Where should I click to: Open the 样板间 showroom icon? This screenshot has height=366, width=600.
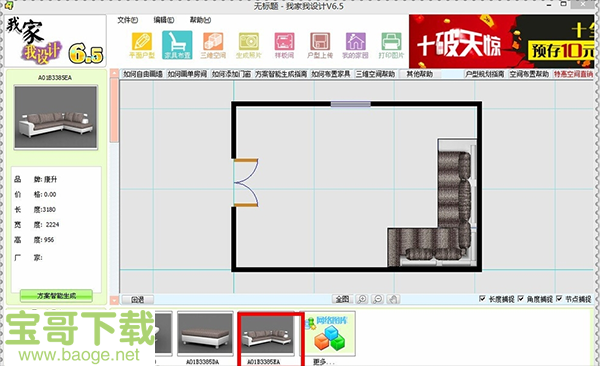click(x=284, y=45)
